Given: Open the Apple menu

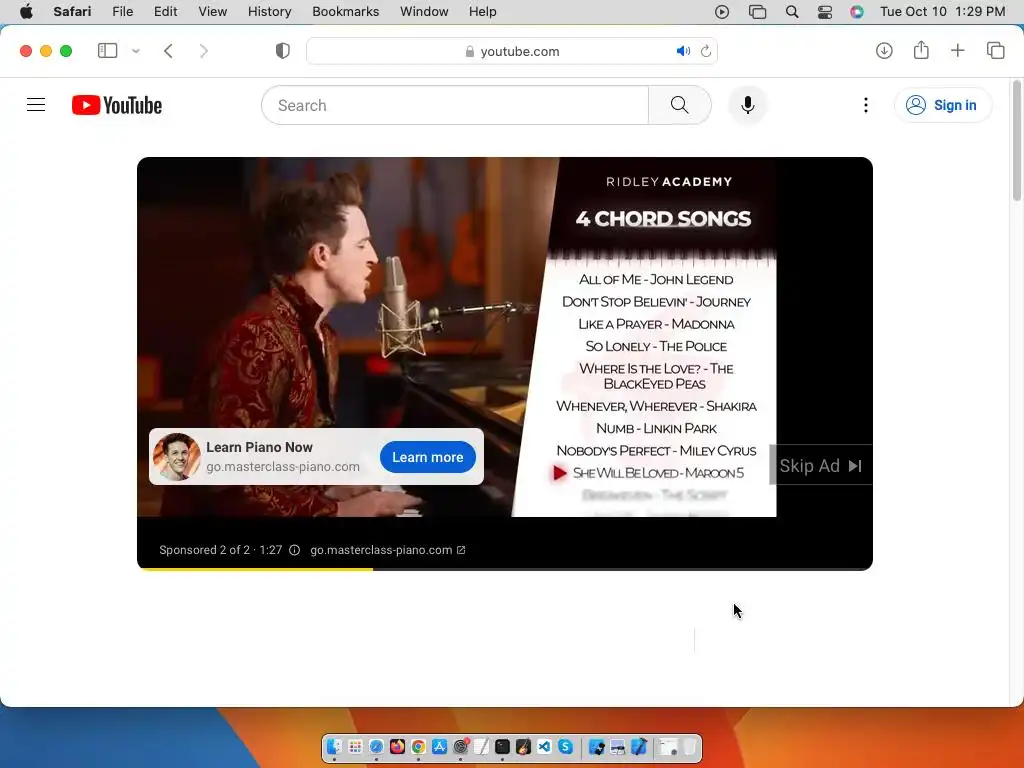Looking at the screenshot, I should [26, 11].
